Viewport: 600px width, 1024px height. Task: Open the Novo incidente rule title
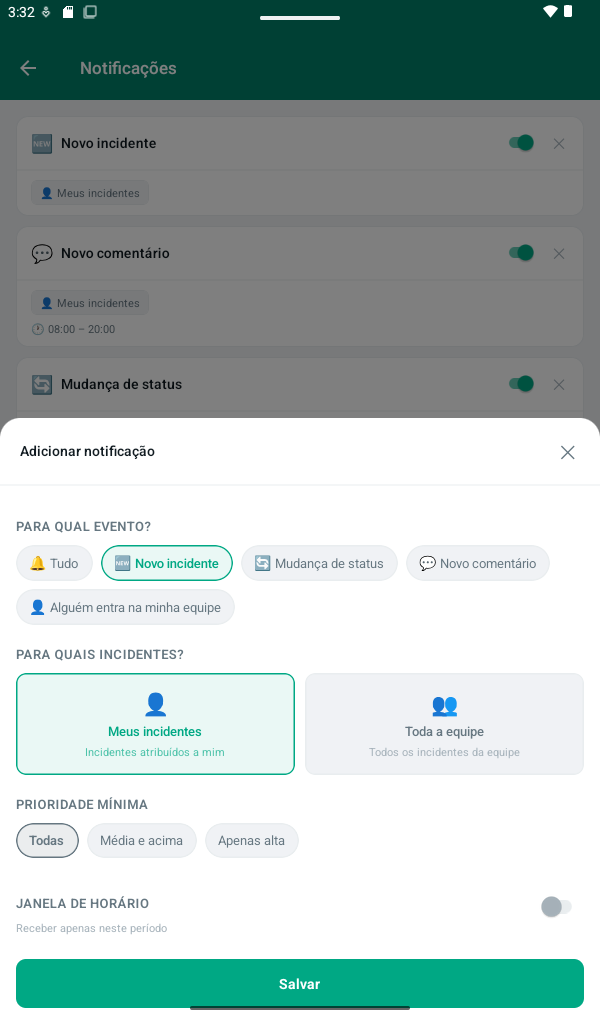[108, 143]
